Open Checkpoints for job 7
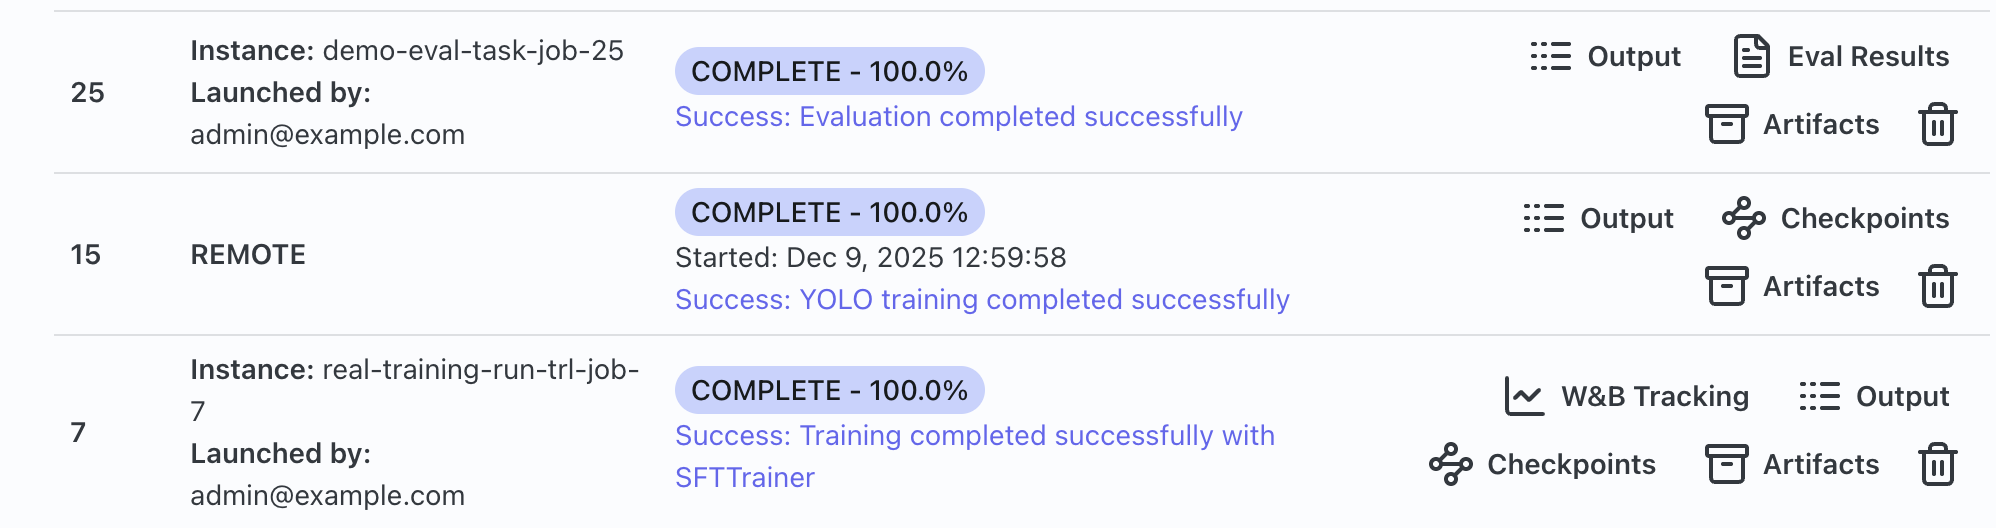This screenshot has width=1996, height=528. pos(1543,465)
